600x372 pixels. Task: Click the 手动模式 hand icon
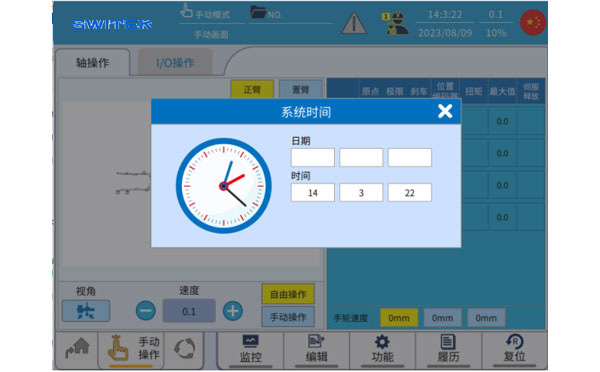[x=186, y=11]
